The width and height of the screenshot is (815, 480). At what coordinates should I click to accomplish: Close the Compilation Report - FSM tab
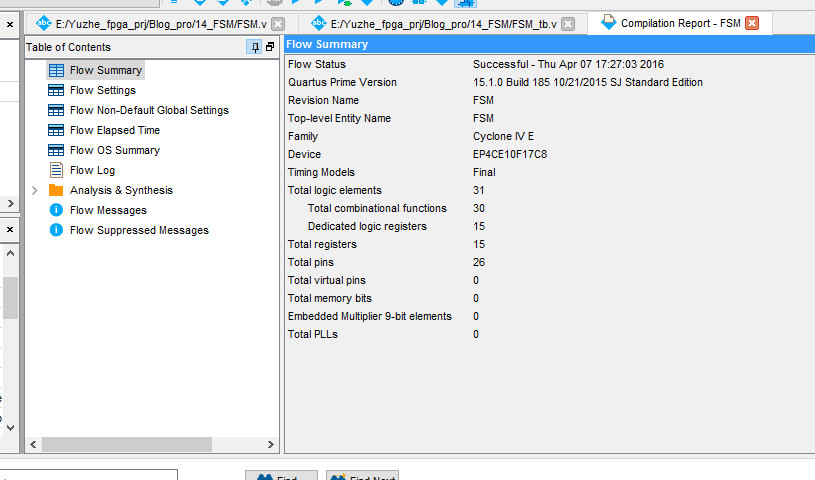coord(752,23)
